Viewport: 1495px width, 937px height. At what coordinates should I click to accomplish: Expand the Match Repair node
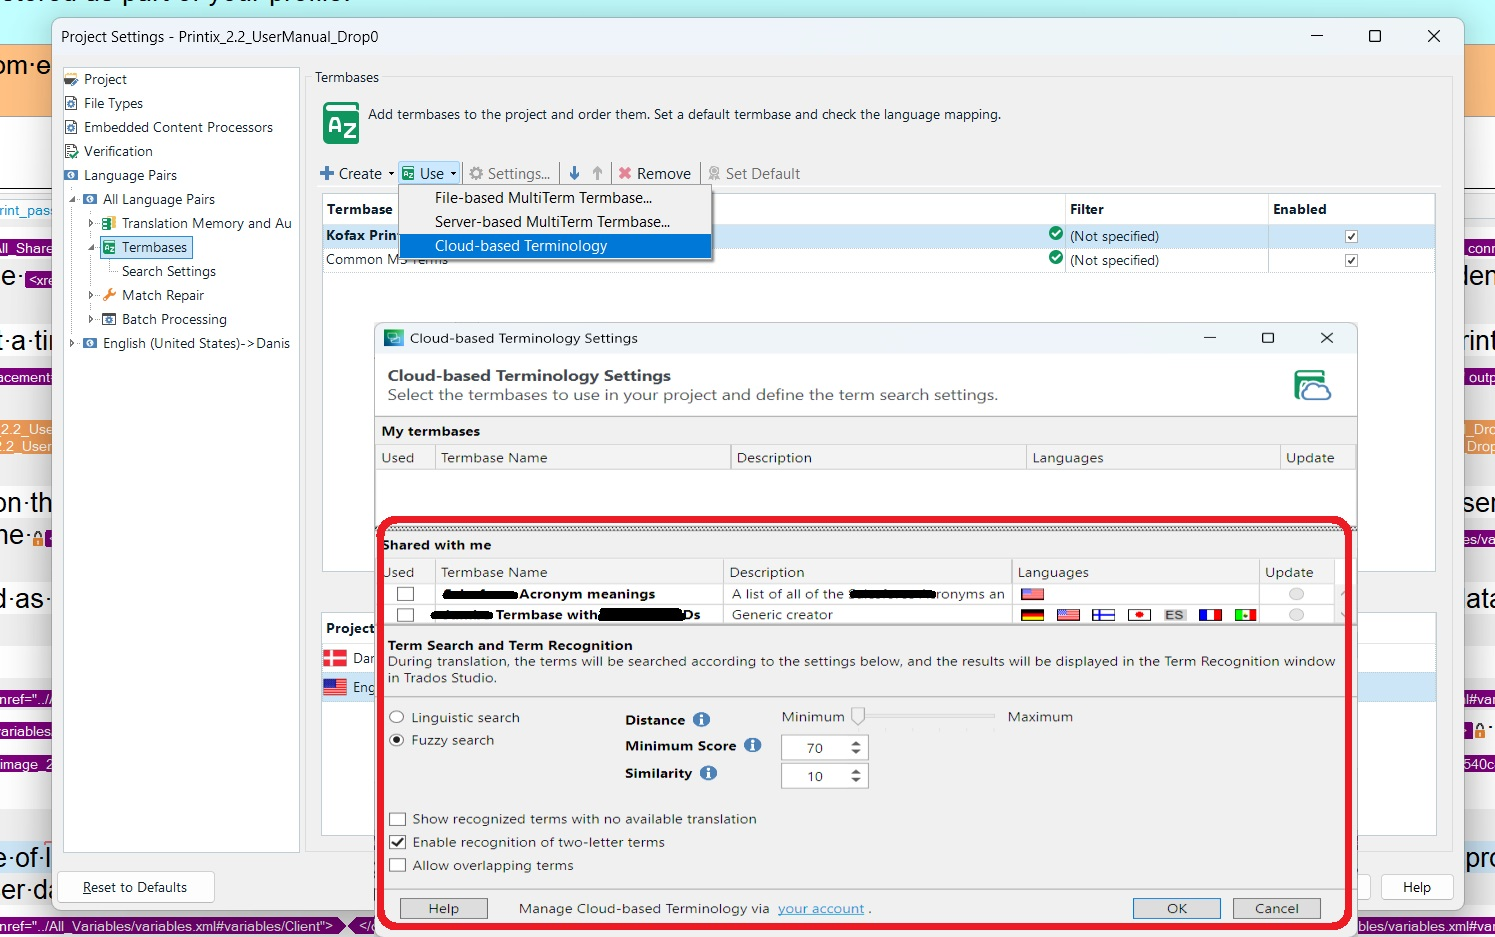point(91,295)
